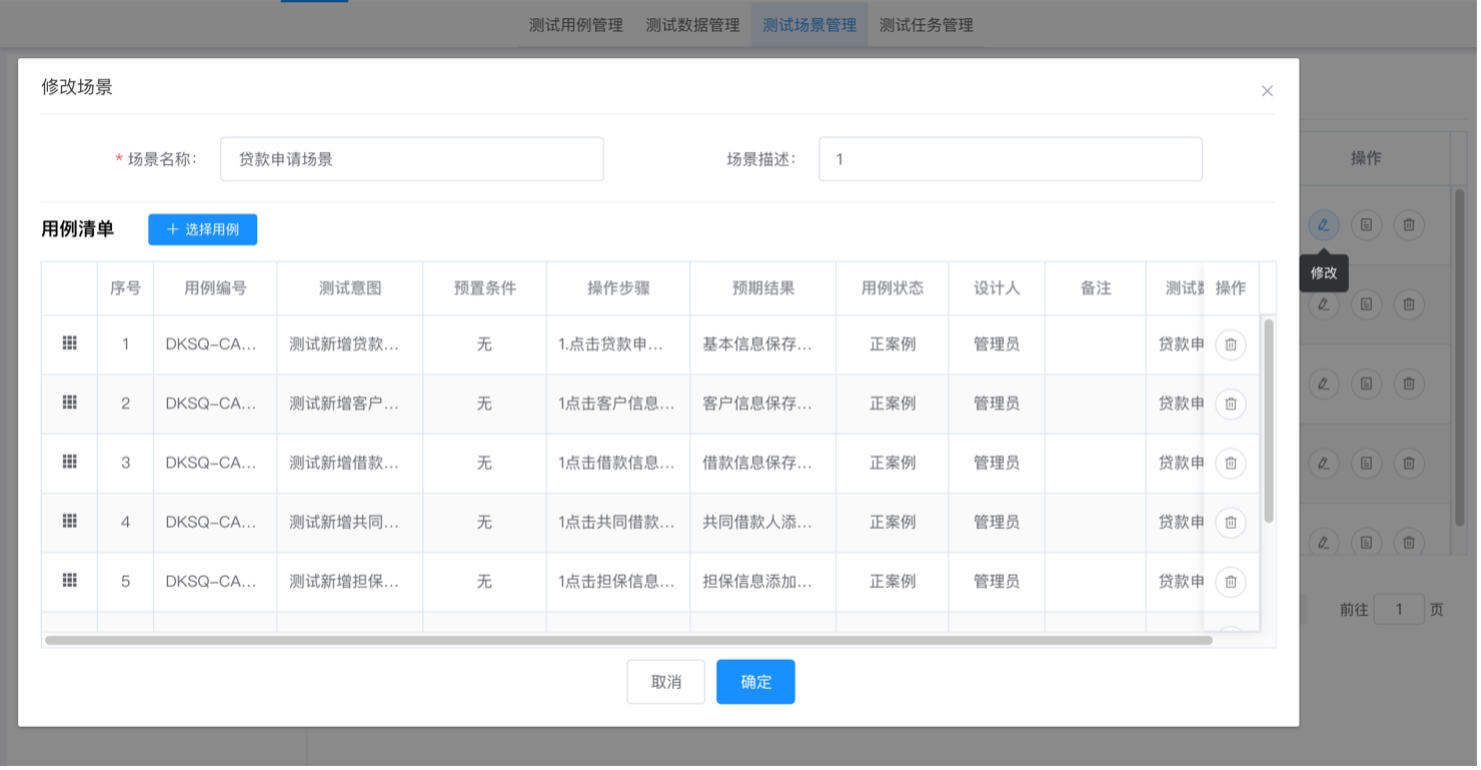The width and height of the screenshot is (1481, 770).
Task: Click the vertical scrollbar of the case table
Action: click(x=1269, y=420)
